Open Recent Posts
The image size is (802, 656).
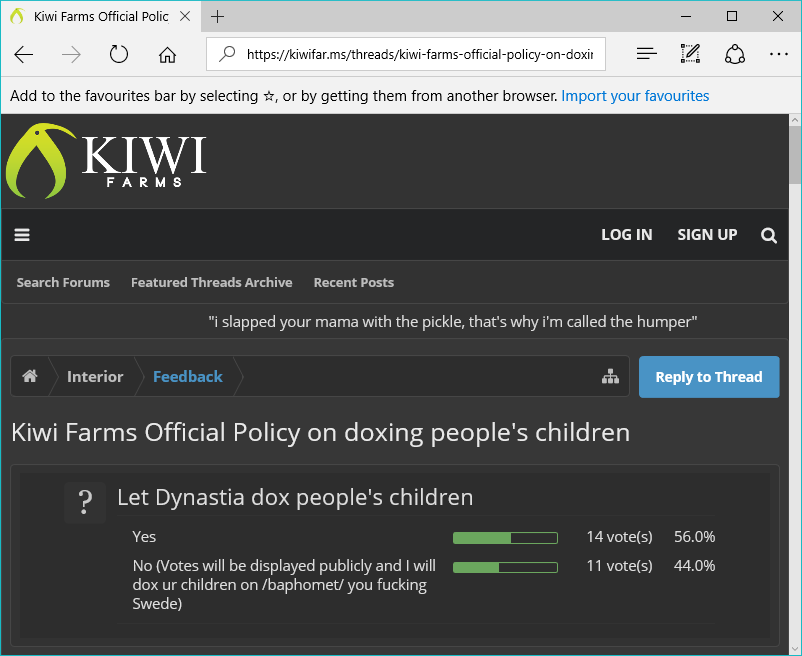pos(354,282)
